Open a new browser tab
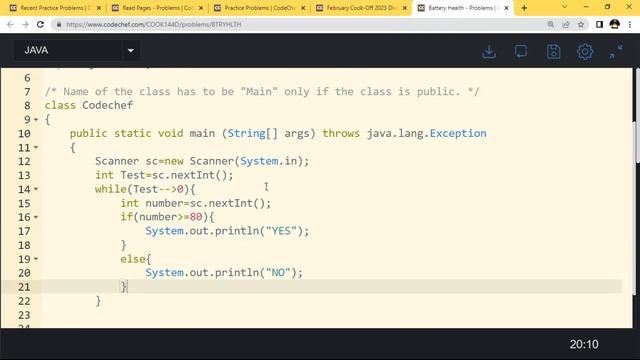This screenshot has height=360, width=640. point(524,8)
